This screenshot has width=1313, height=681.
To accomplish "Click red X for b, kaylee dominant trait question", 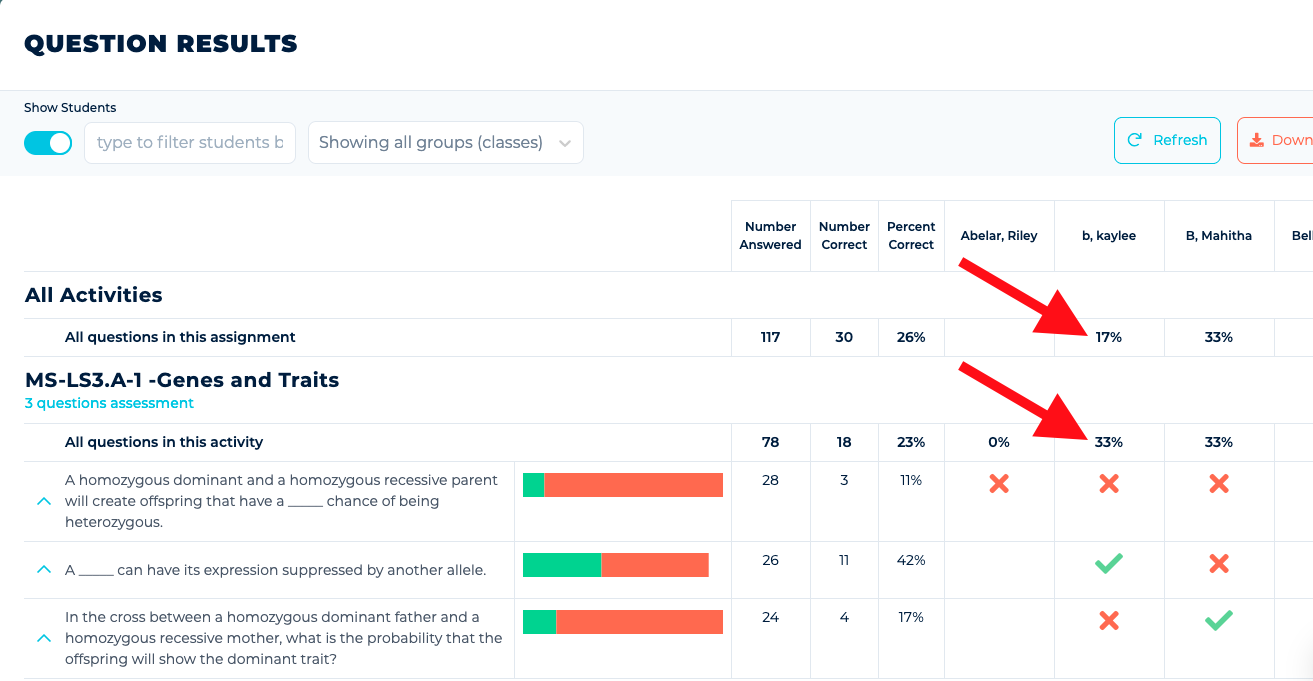I will click(1108, 621).
